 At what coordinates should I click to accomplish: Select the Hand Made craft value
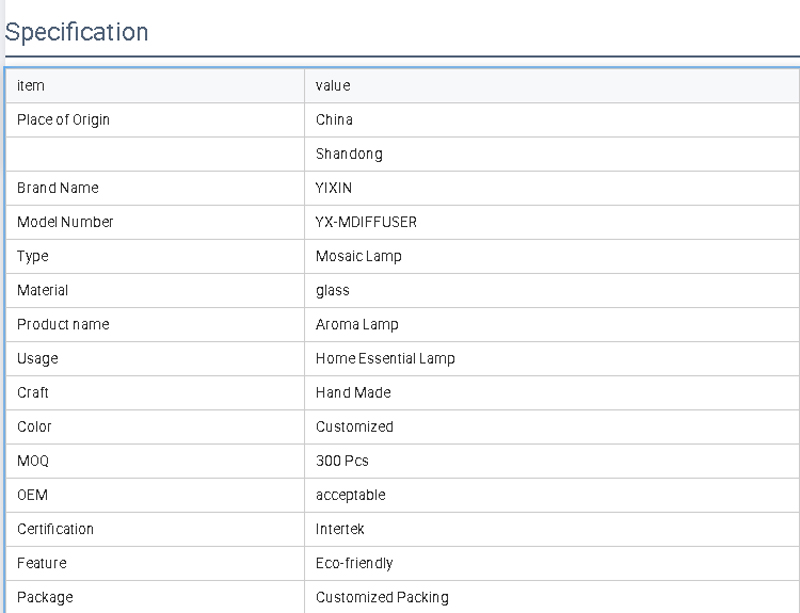coord(353,393)
